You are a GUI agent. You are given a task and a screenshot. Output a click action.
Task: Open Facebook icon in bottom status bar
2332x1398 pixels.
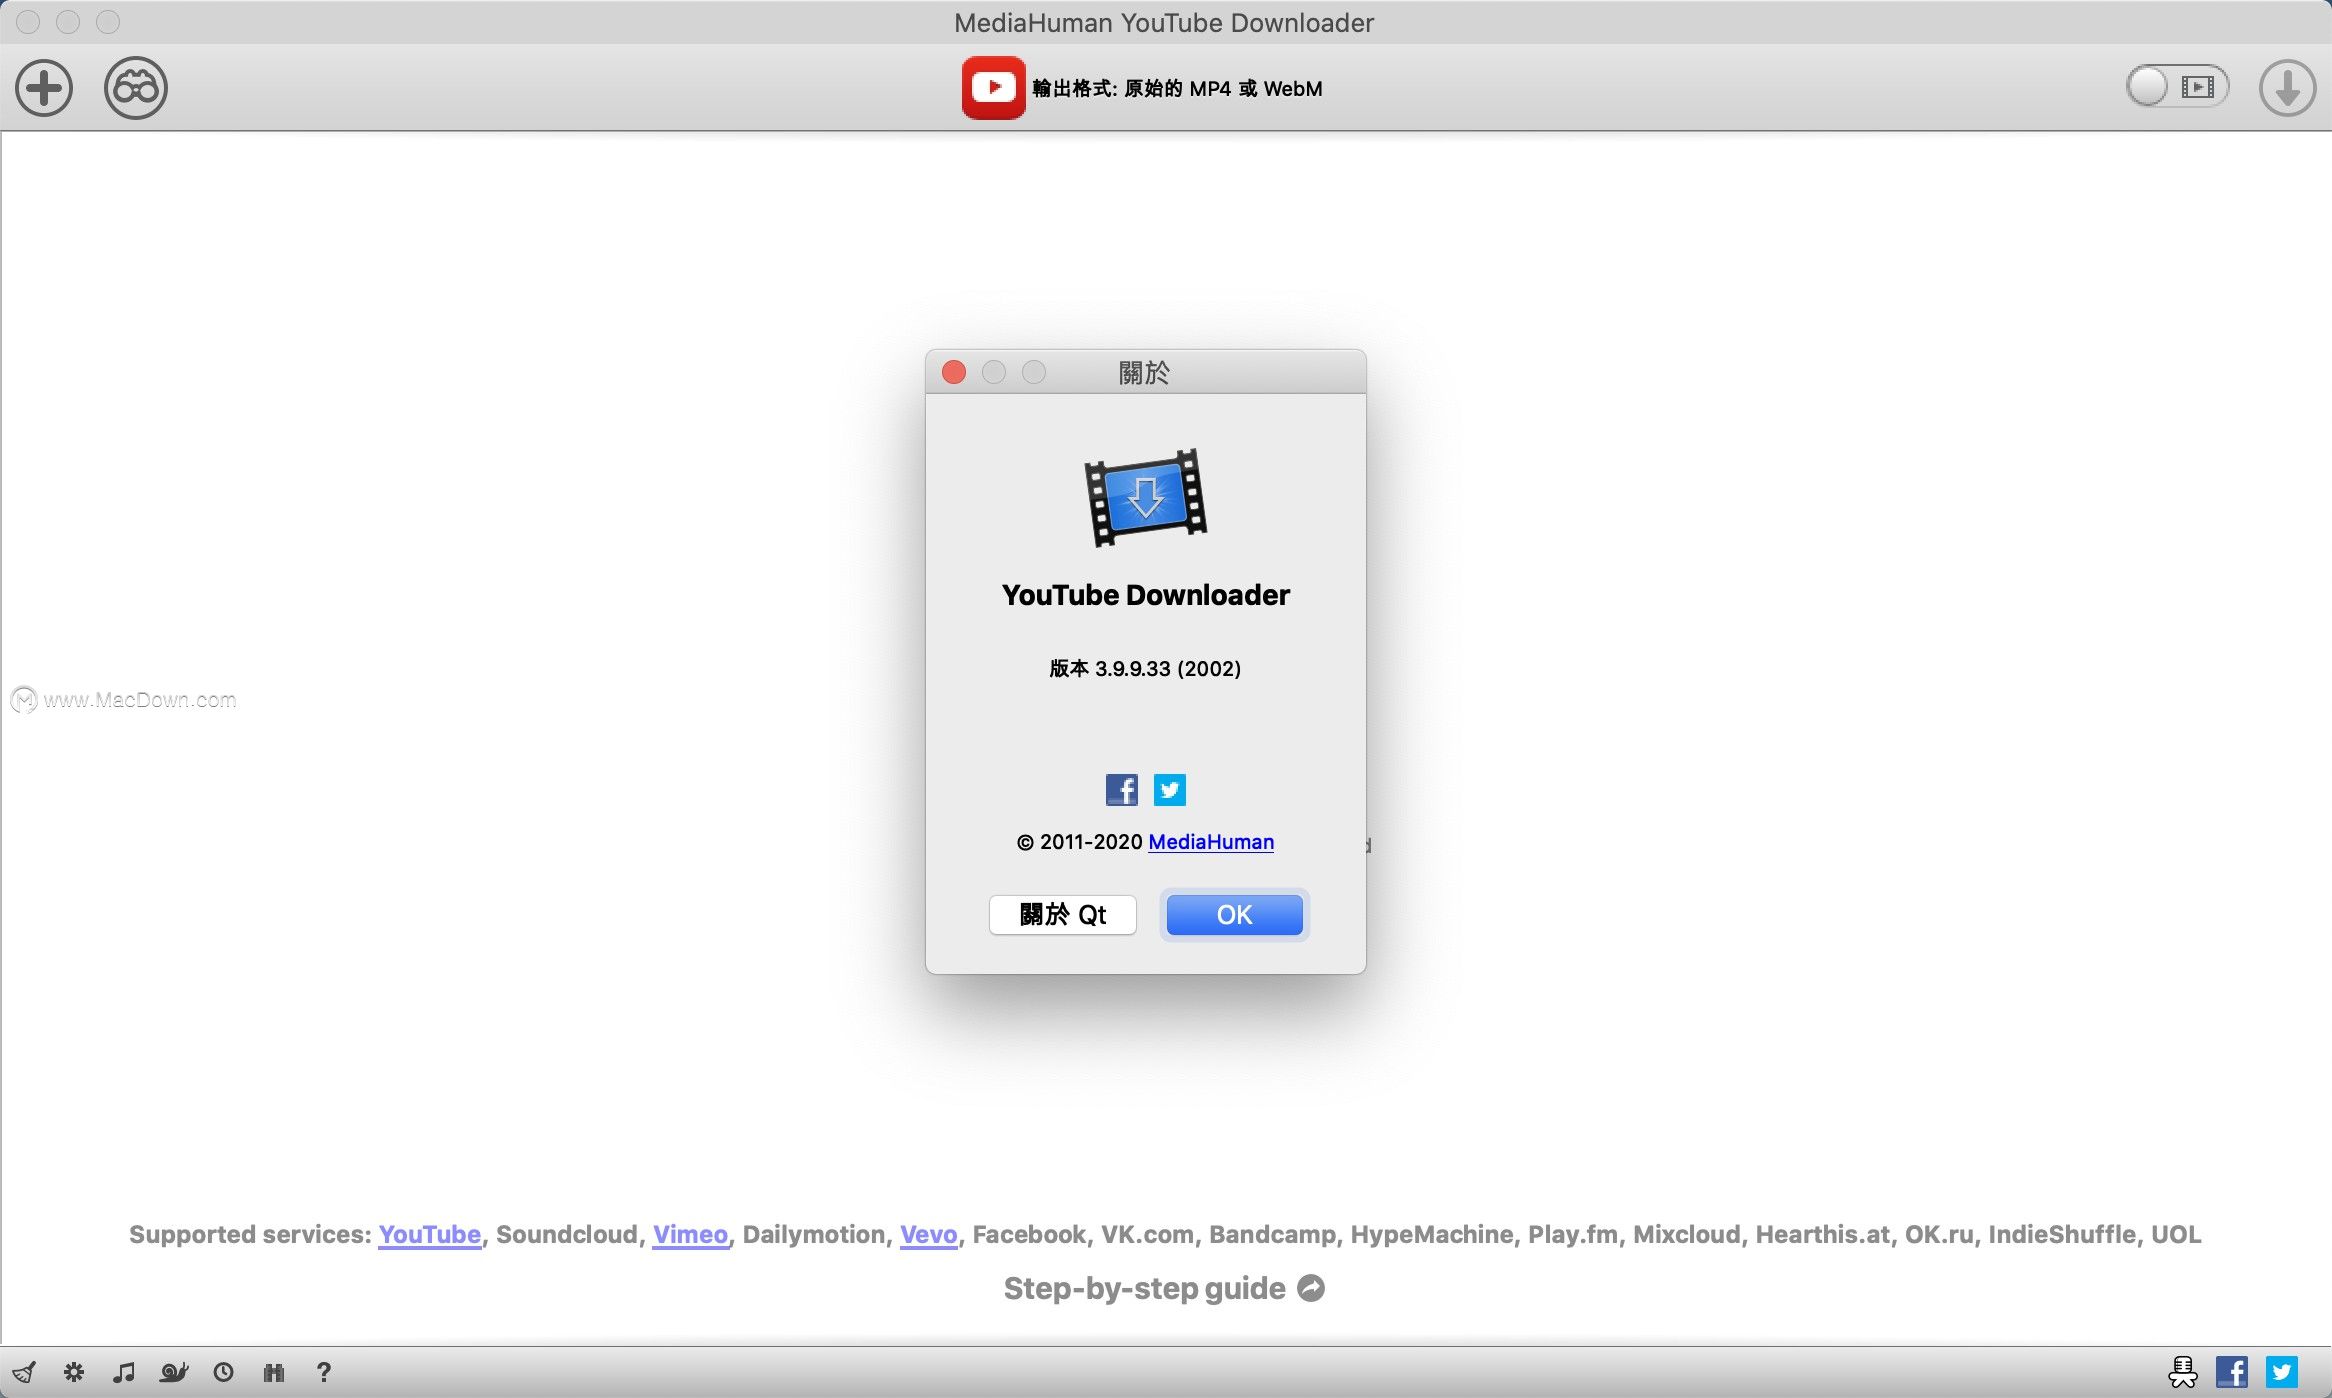[2232, 1372]
